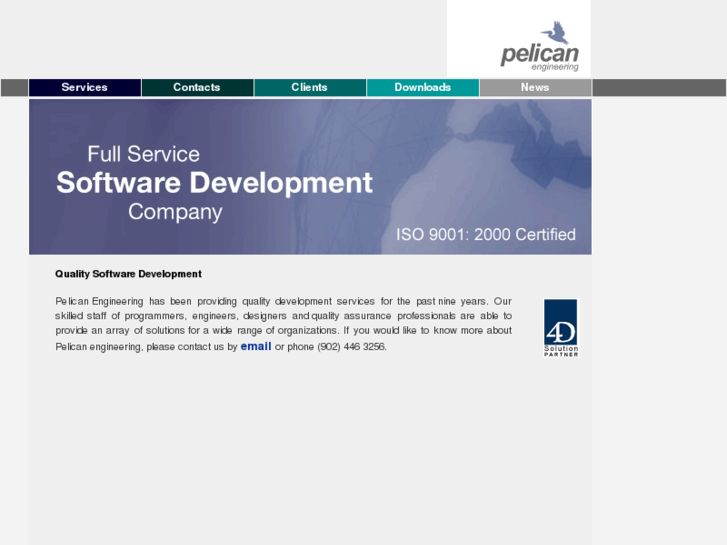Open the Downloads section

click(x=423, y=88)
